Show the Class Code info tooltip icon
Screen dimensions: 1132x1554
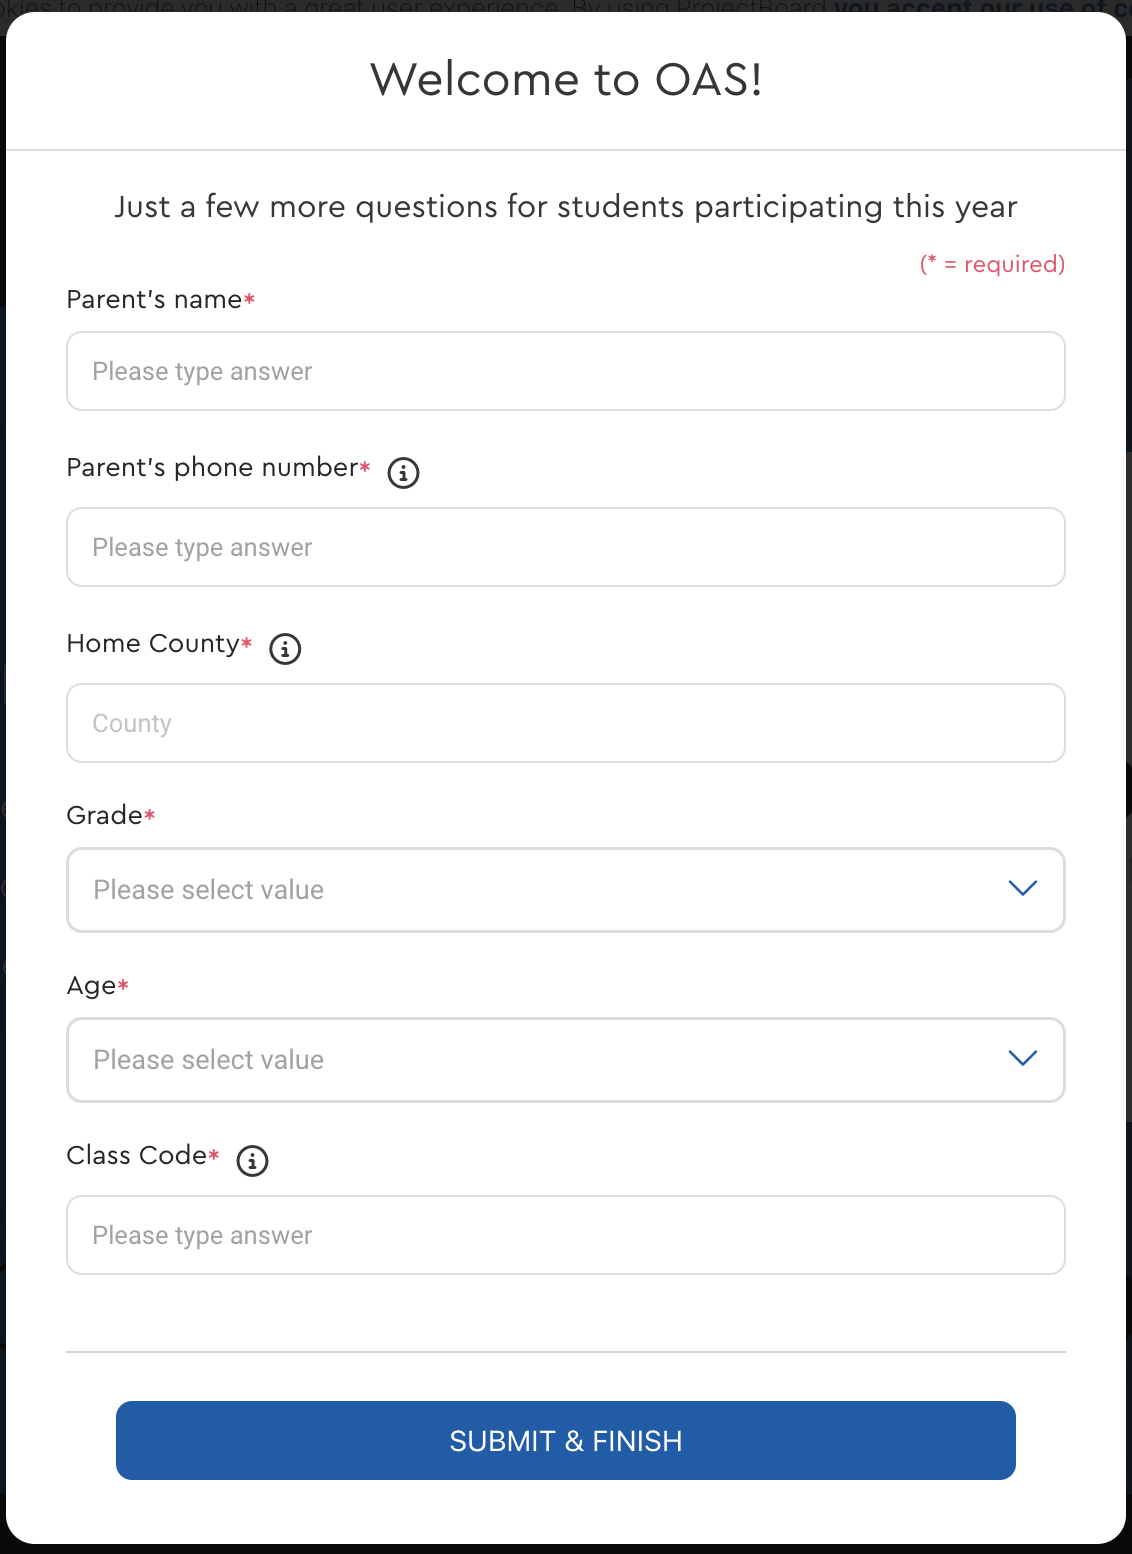coord(252,1160)
